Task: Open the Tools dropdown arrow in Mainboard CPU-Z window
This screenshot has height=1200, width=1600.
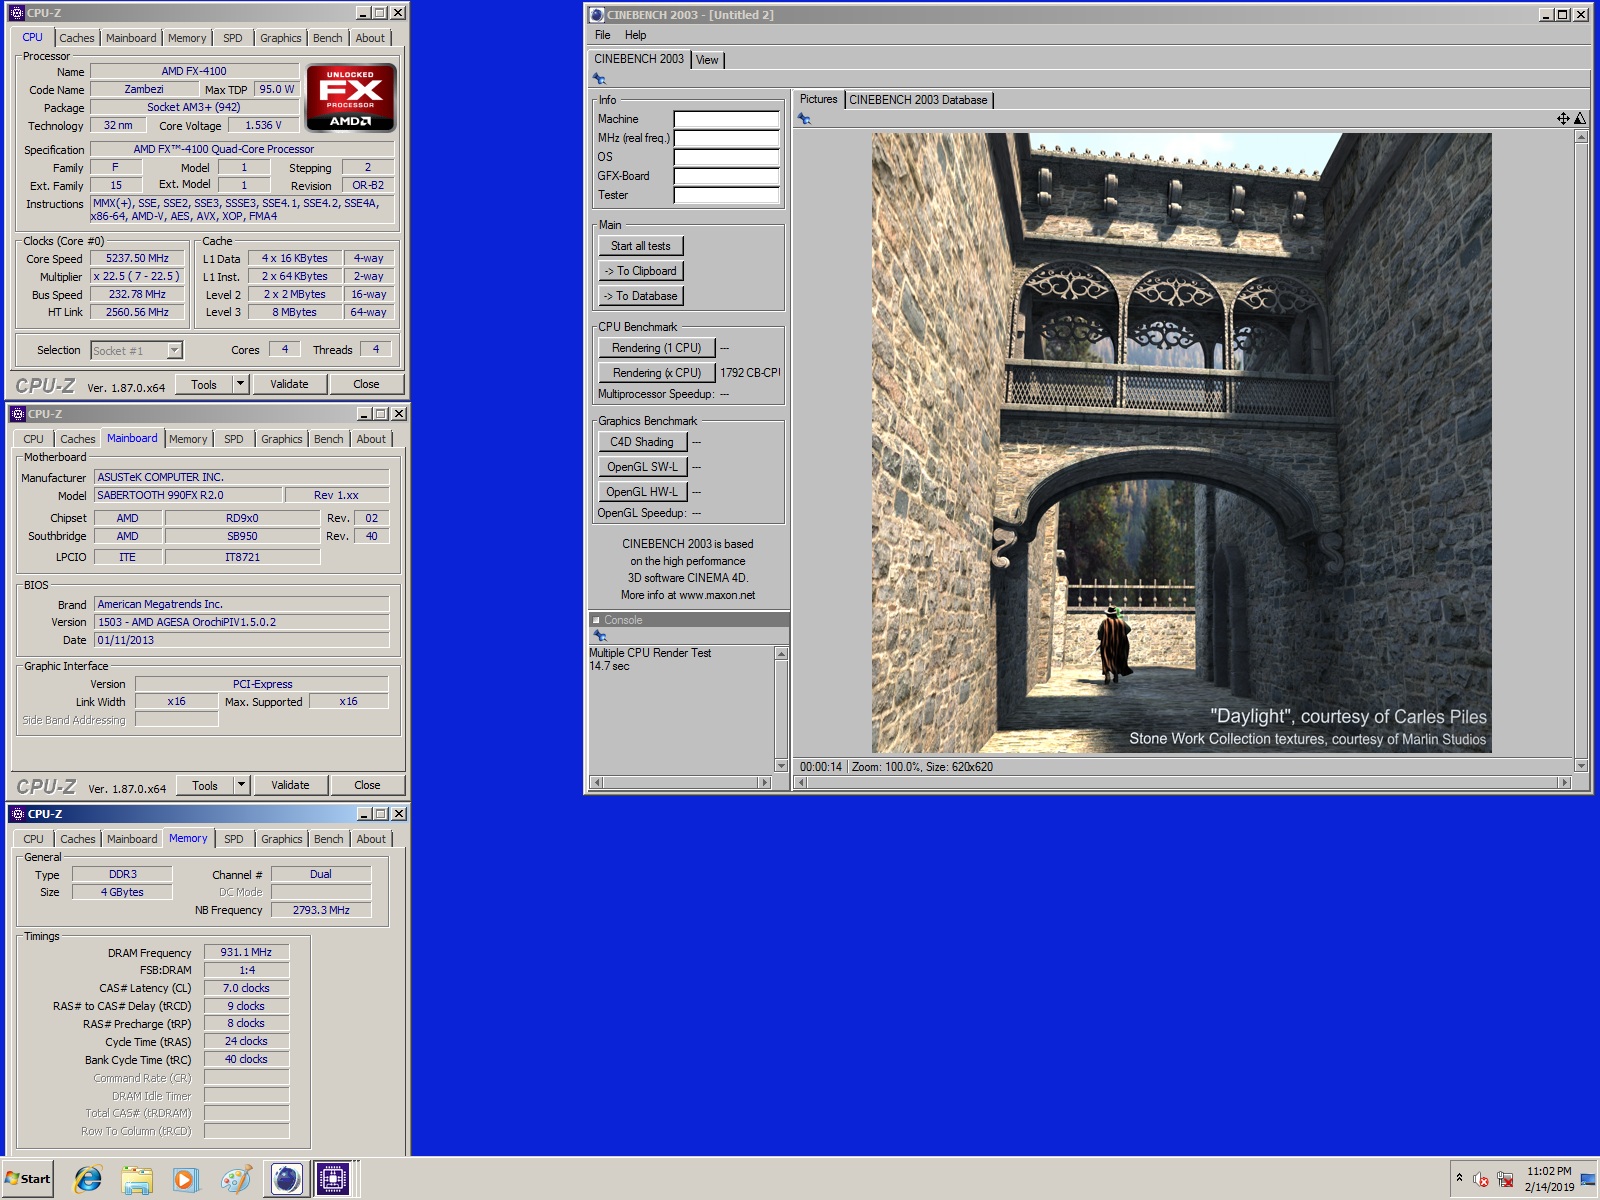Action: (241, 785)
